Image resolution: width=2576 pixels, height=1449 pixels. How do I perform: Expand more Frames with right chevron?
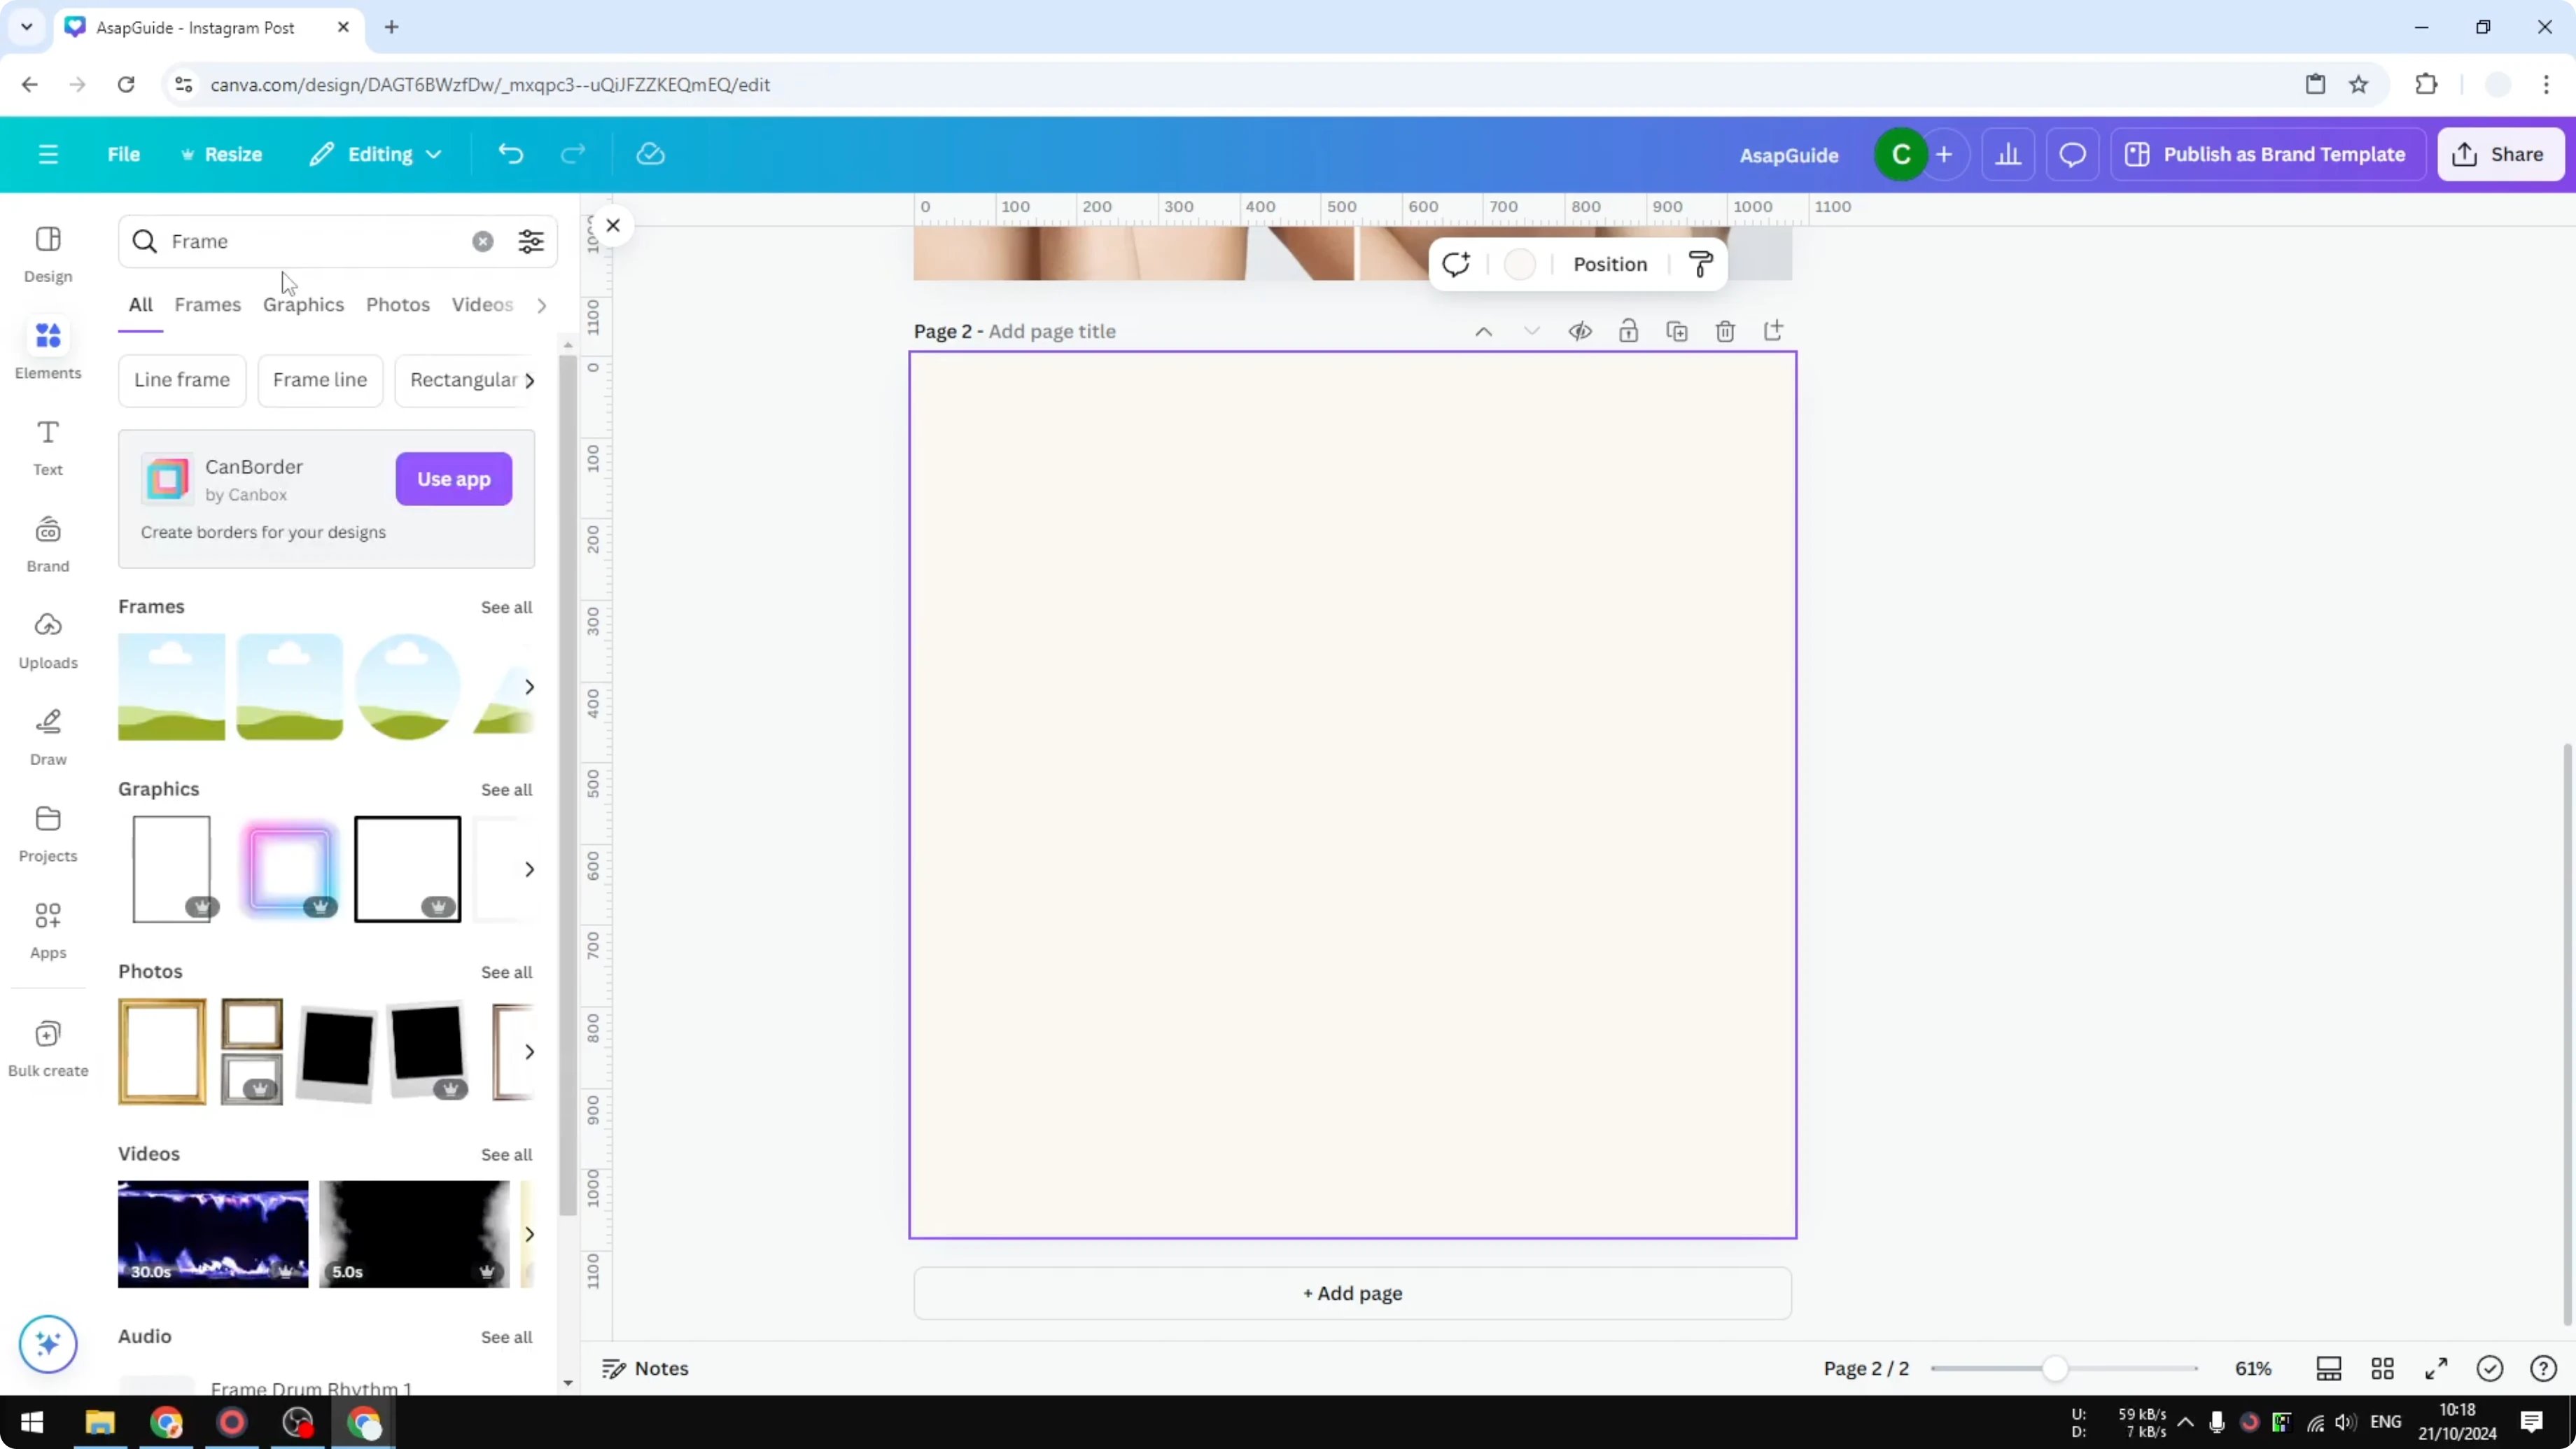(x=530, y=687)
